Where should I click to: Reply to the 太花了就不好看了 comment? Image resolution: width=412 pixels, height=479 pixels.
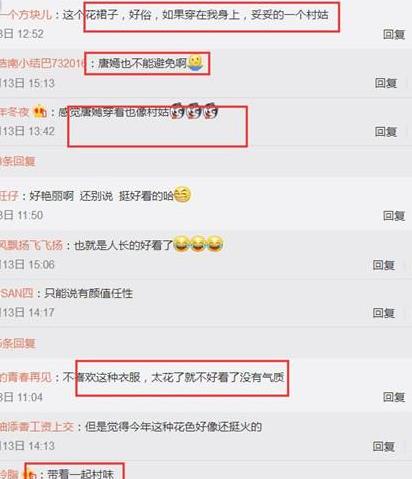tap(394, 397)
